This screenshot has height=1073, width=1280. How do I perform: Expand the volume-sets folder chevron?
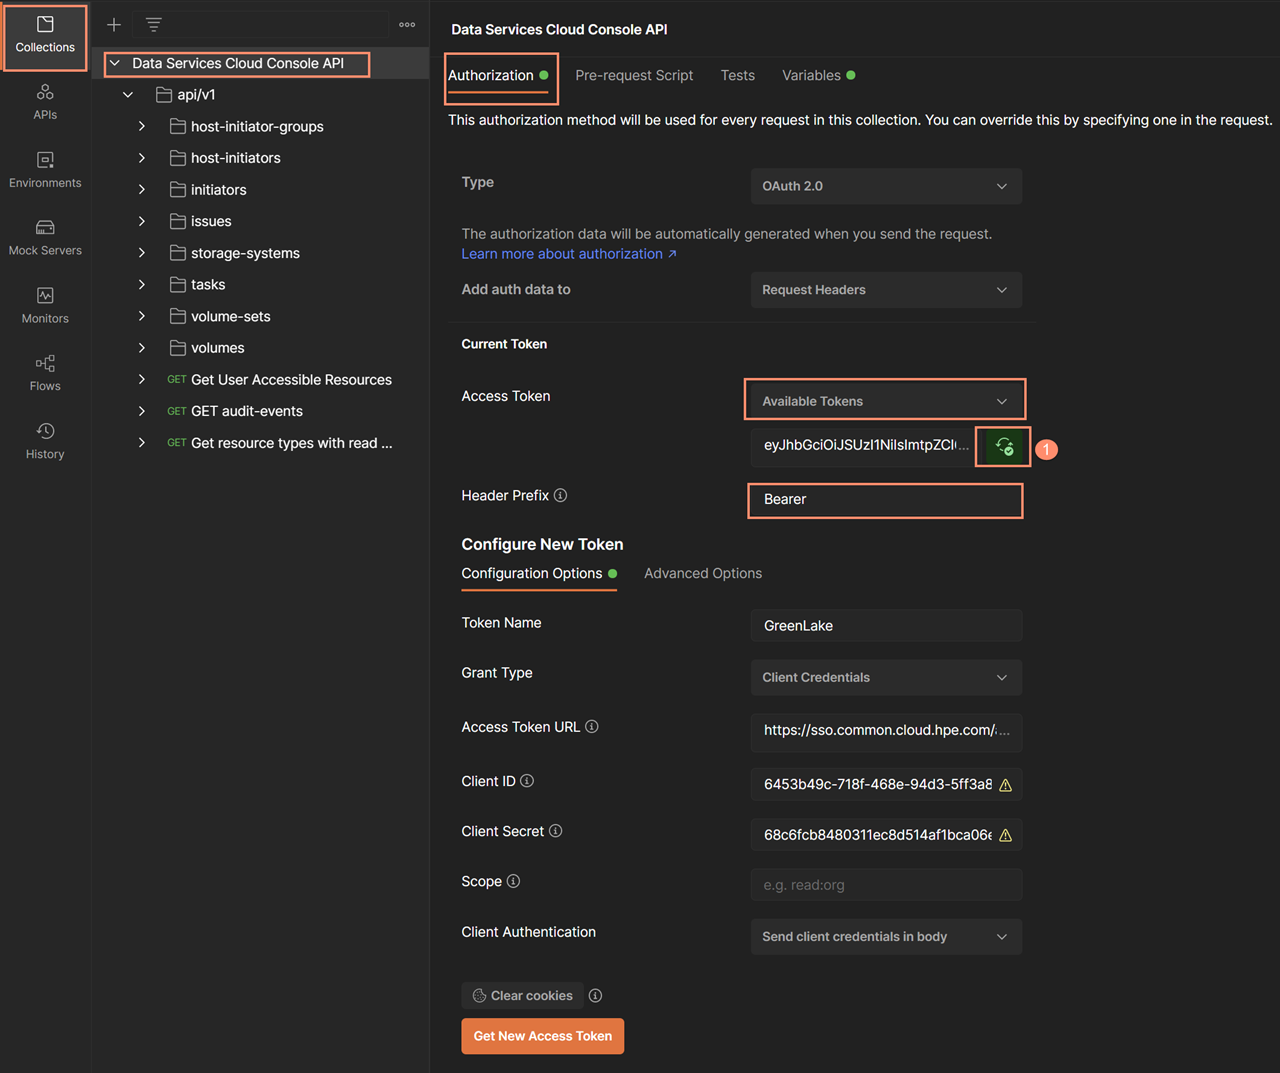(142, 316)
